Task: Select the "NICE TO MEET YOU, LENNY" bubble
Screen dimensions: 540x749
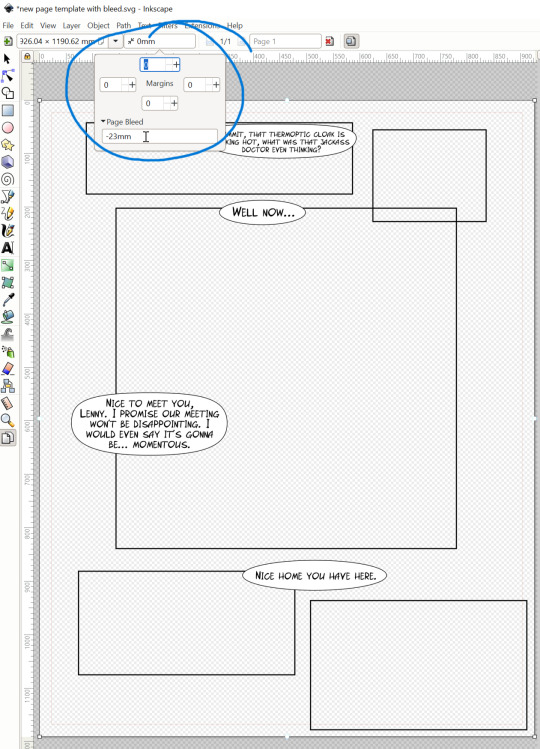Action: [x=150, y=424]
